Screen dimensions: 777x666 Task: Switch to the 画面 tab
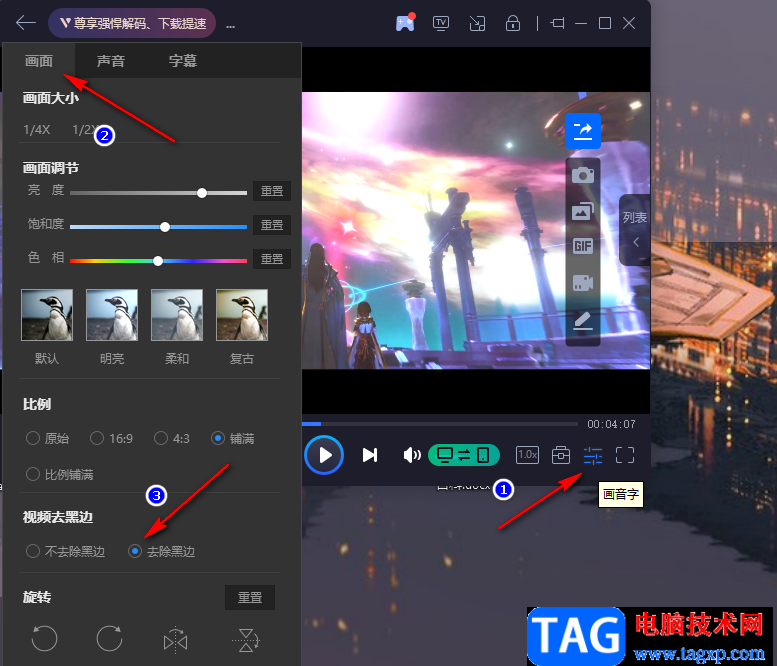[39, 61]
